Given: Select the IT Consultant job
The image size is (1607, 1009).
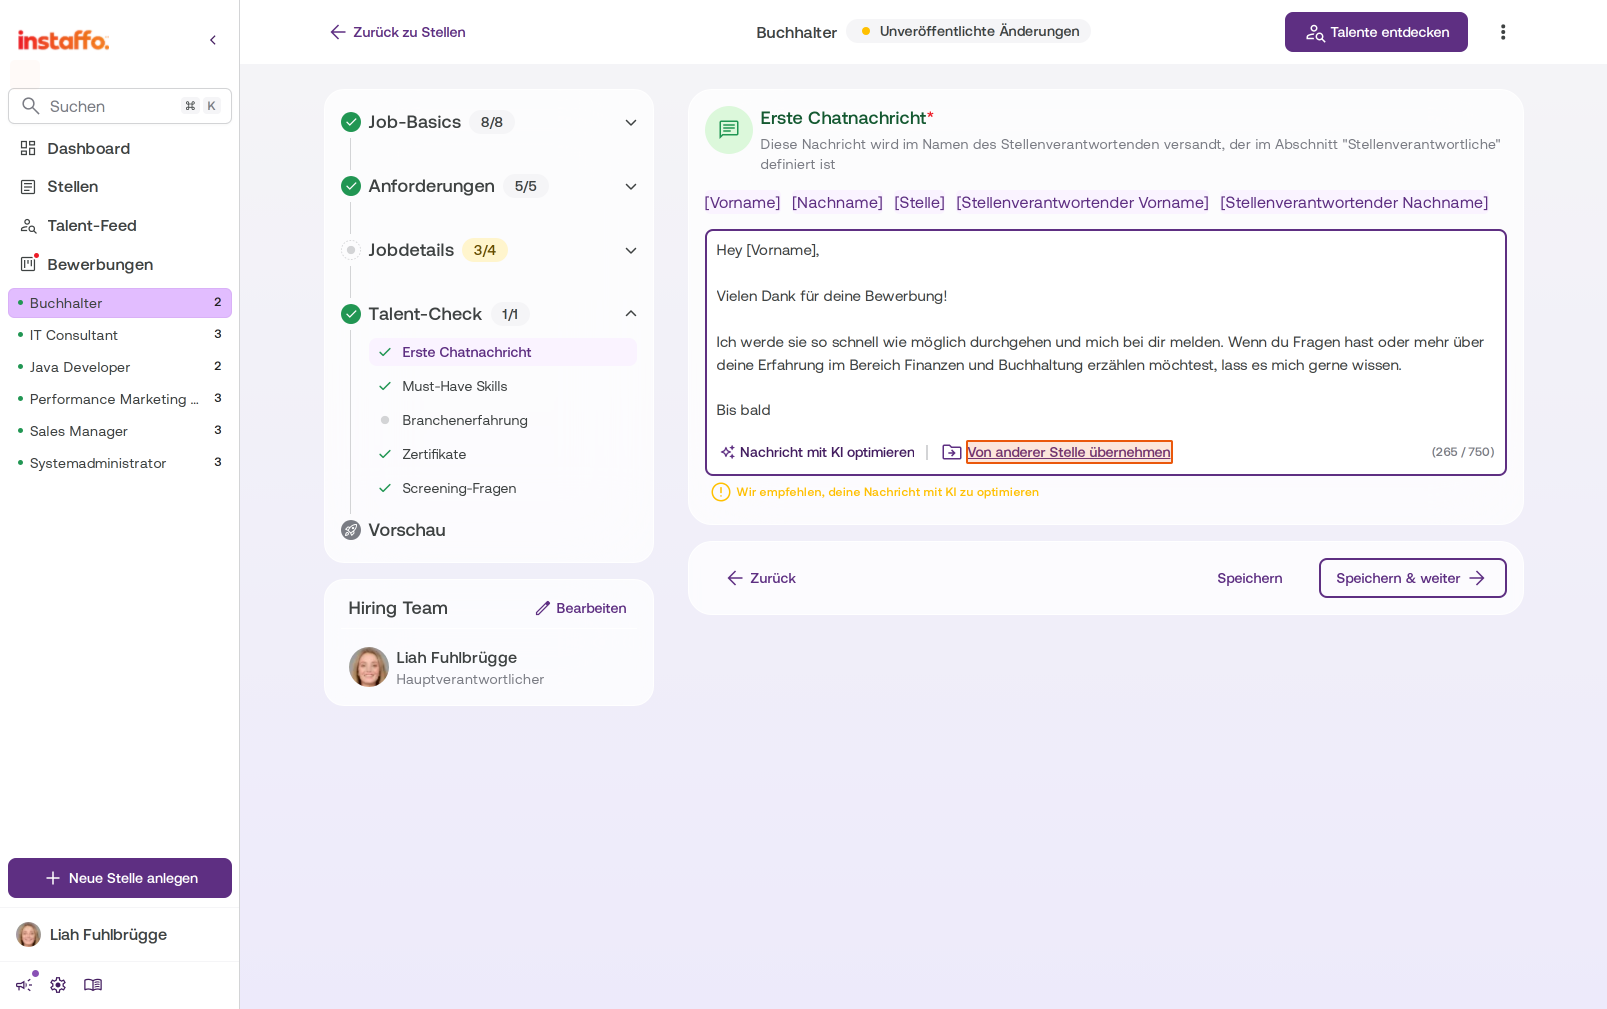Looking at the screenshot, I should coord(120,335).
